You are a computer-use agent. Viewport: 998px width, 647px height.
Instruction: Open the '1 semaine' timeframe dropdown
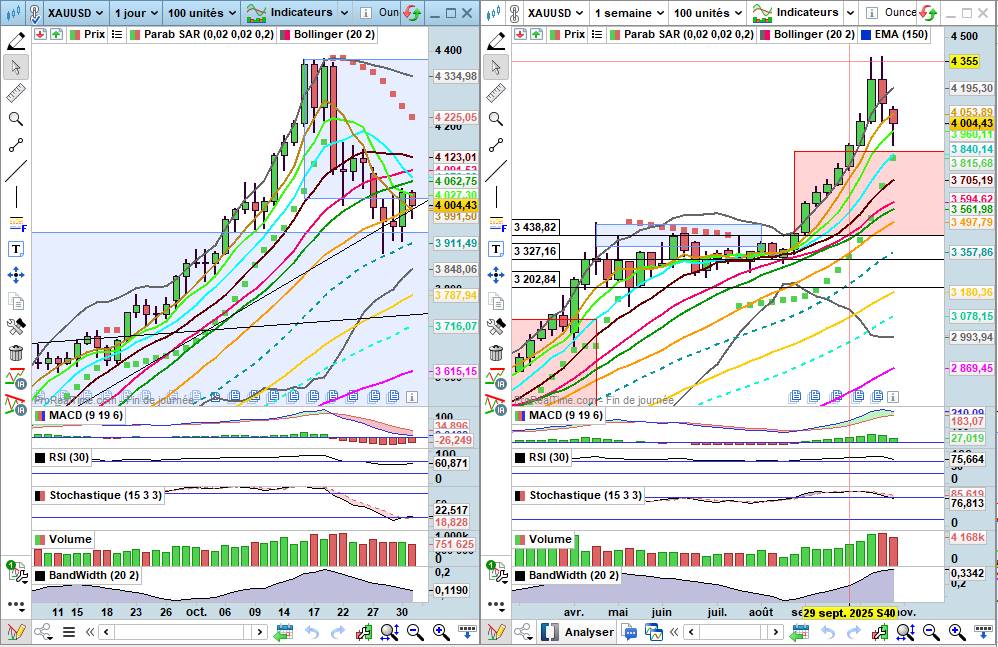click(626, 13)
